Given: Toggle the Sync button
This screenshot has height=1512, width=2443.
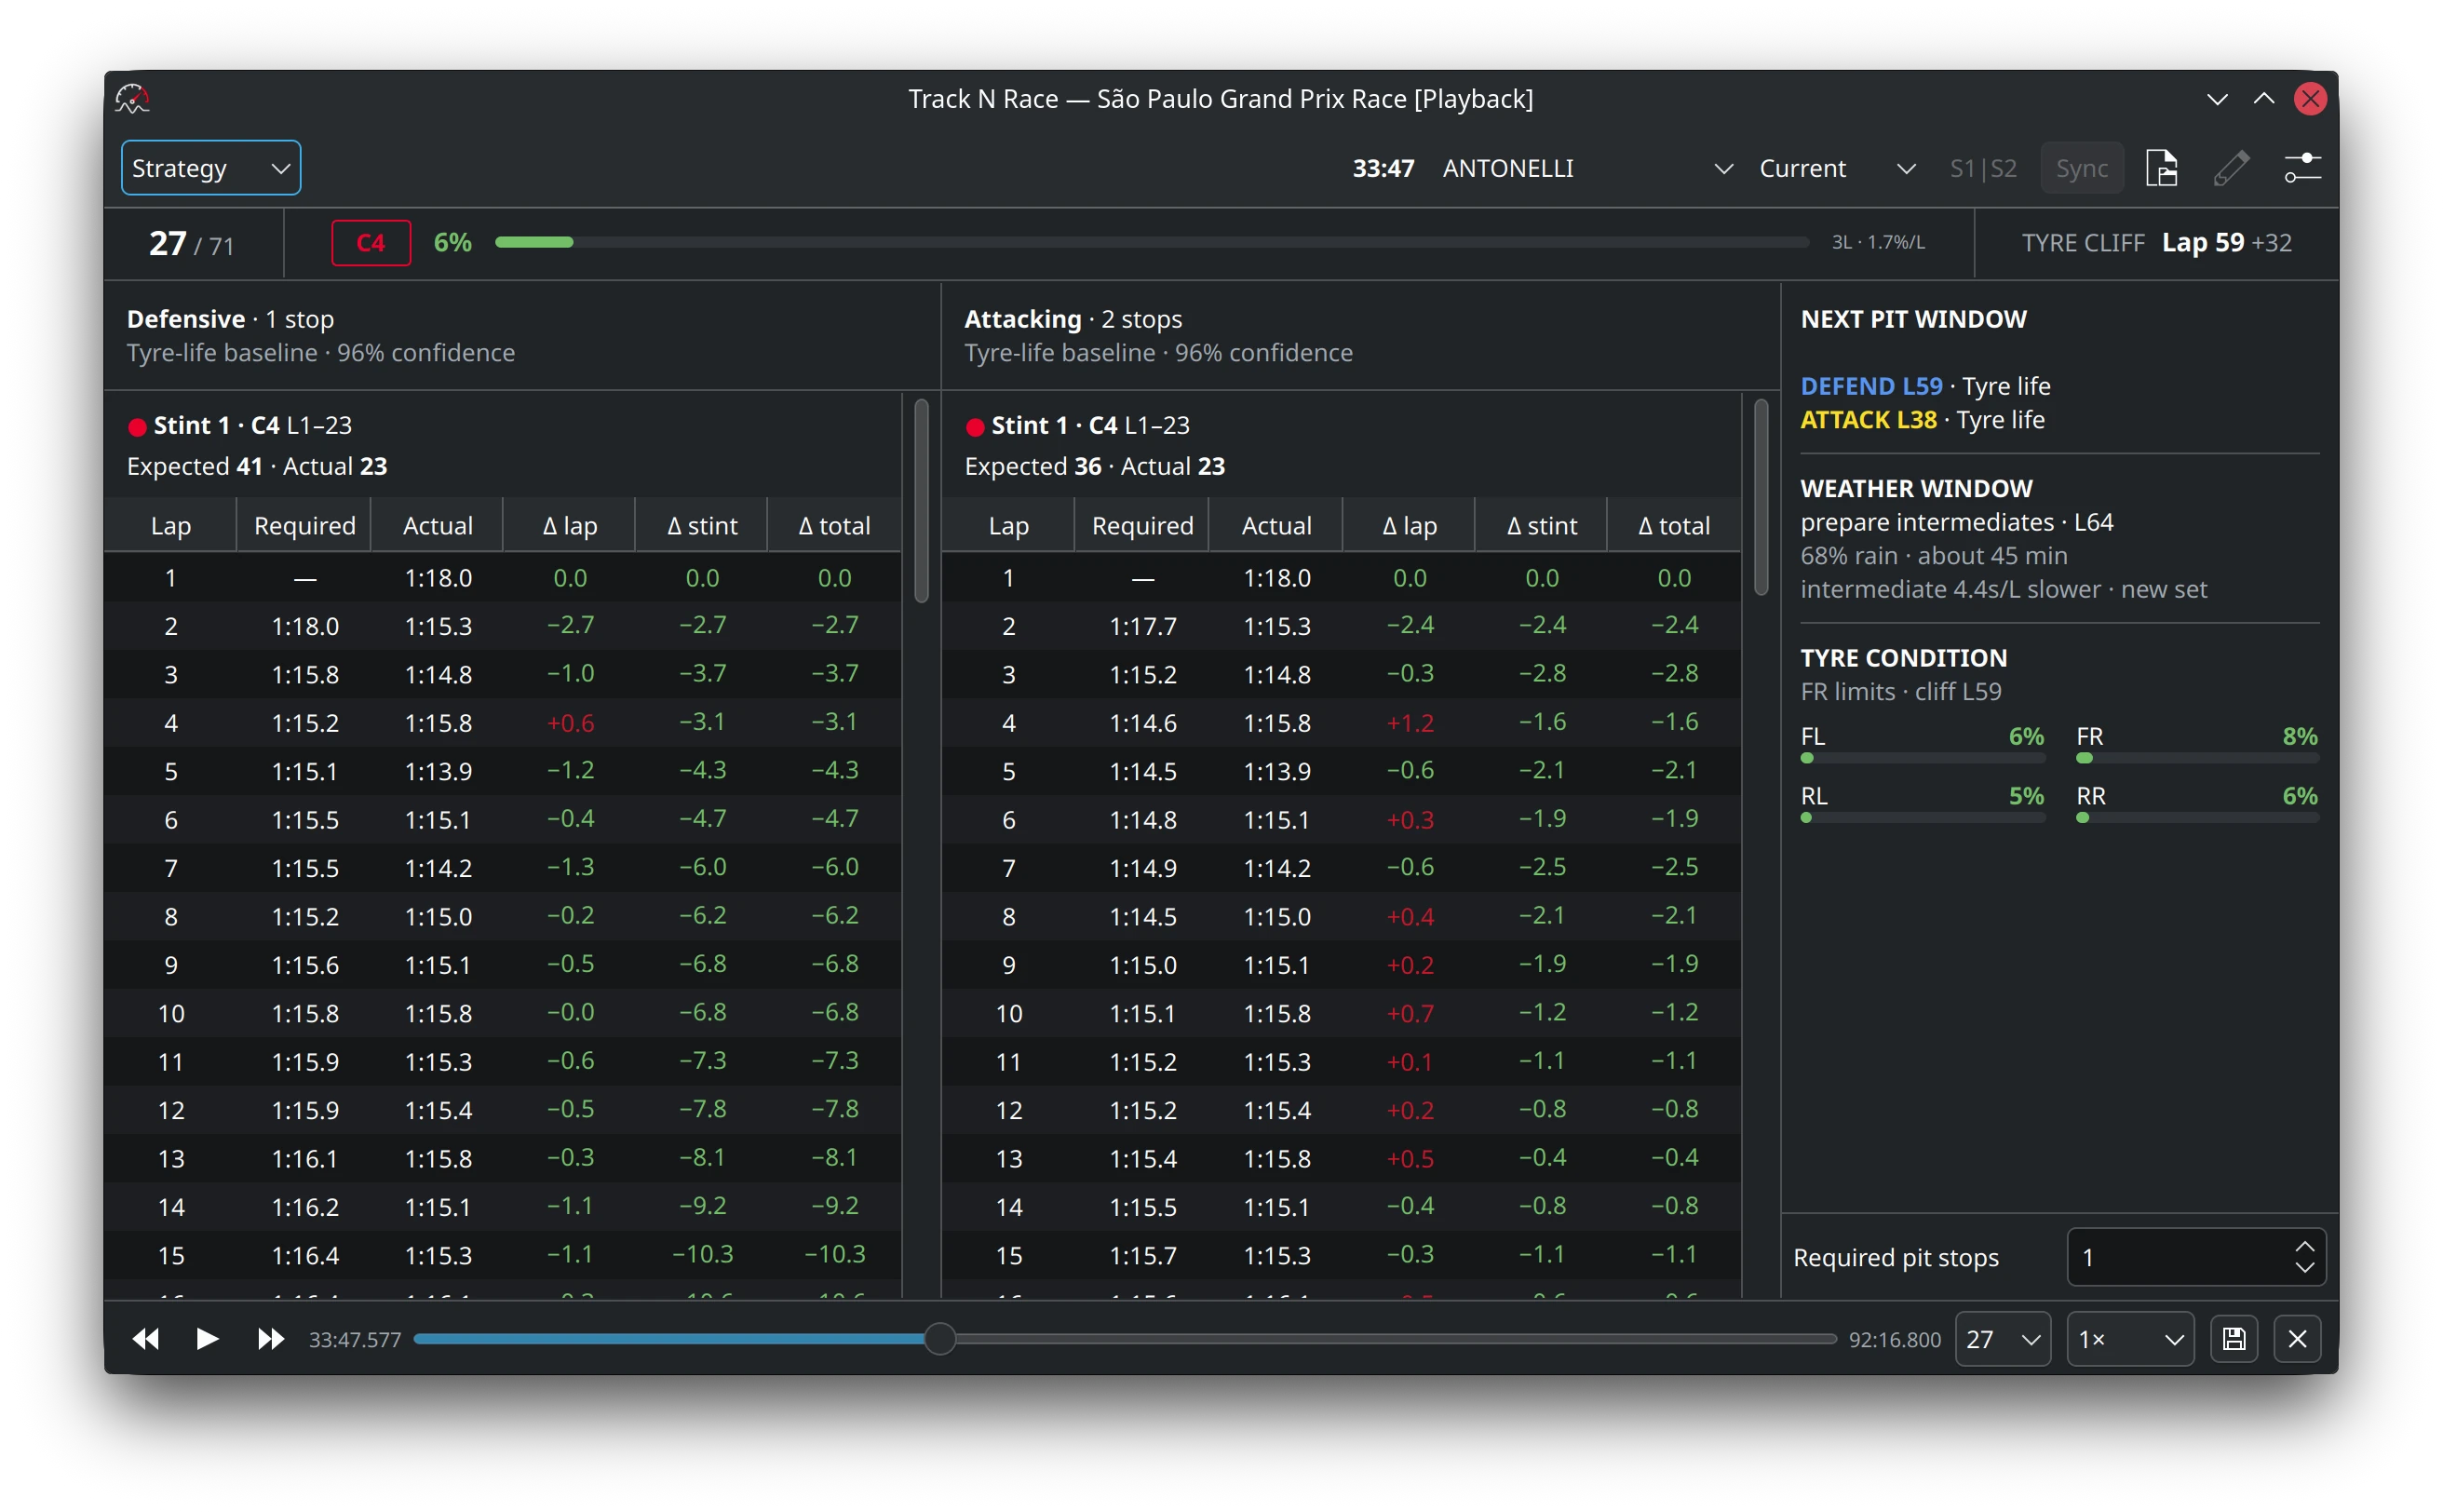Looking at the screenshot, I should click(x=2081, y=168).
